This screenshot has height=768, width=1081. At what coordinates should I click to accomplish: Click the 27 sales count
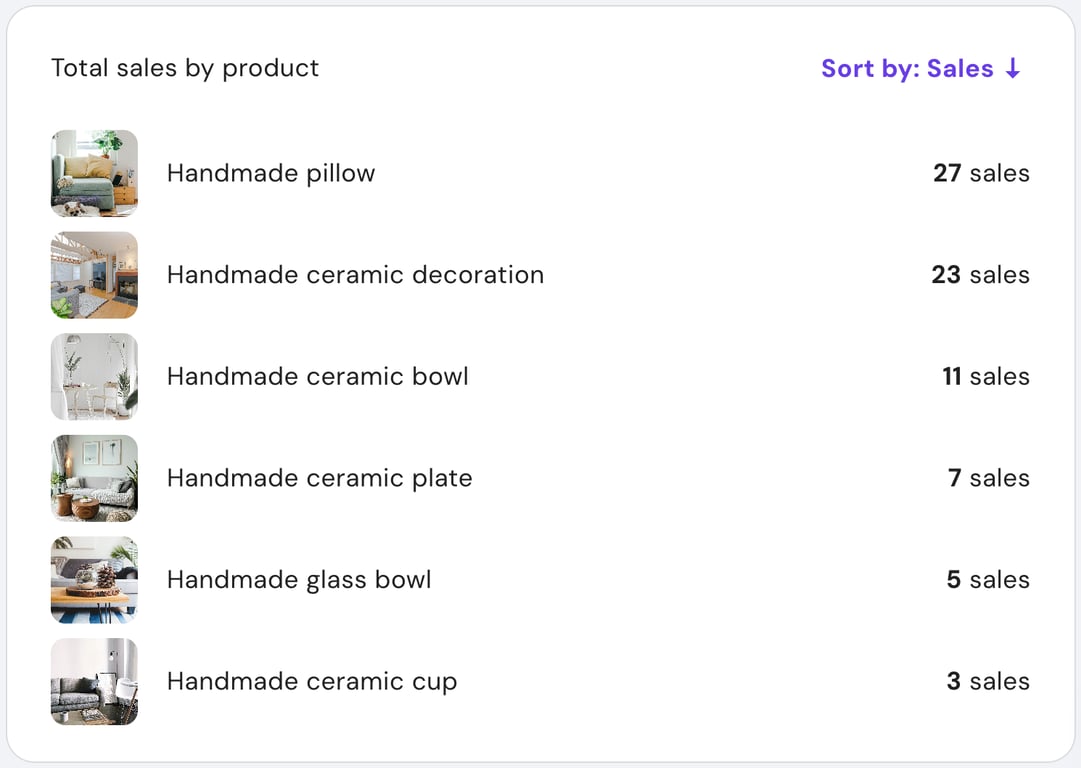pos(981,172)
